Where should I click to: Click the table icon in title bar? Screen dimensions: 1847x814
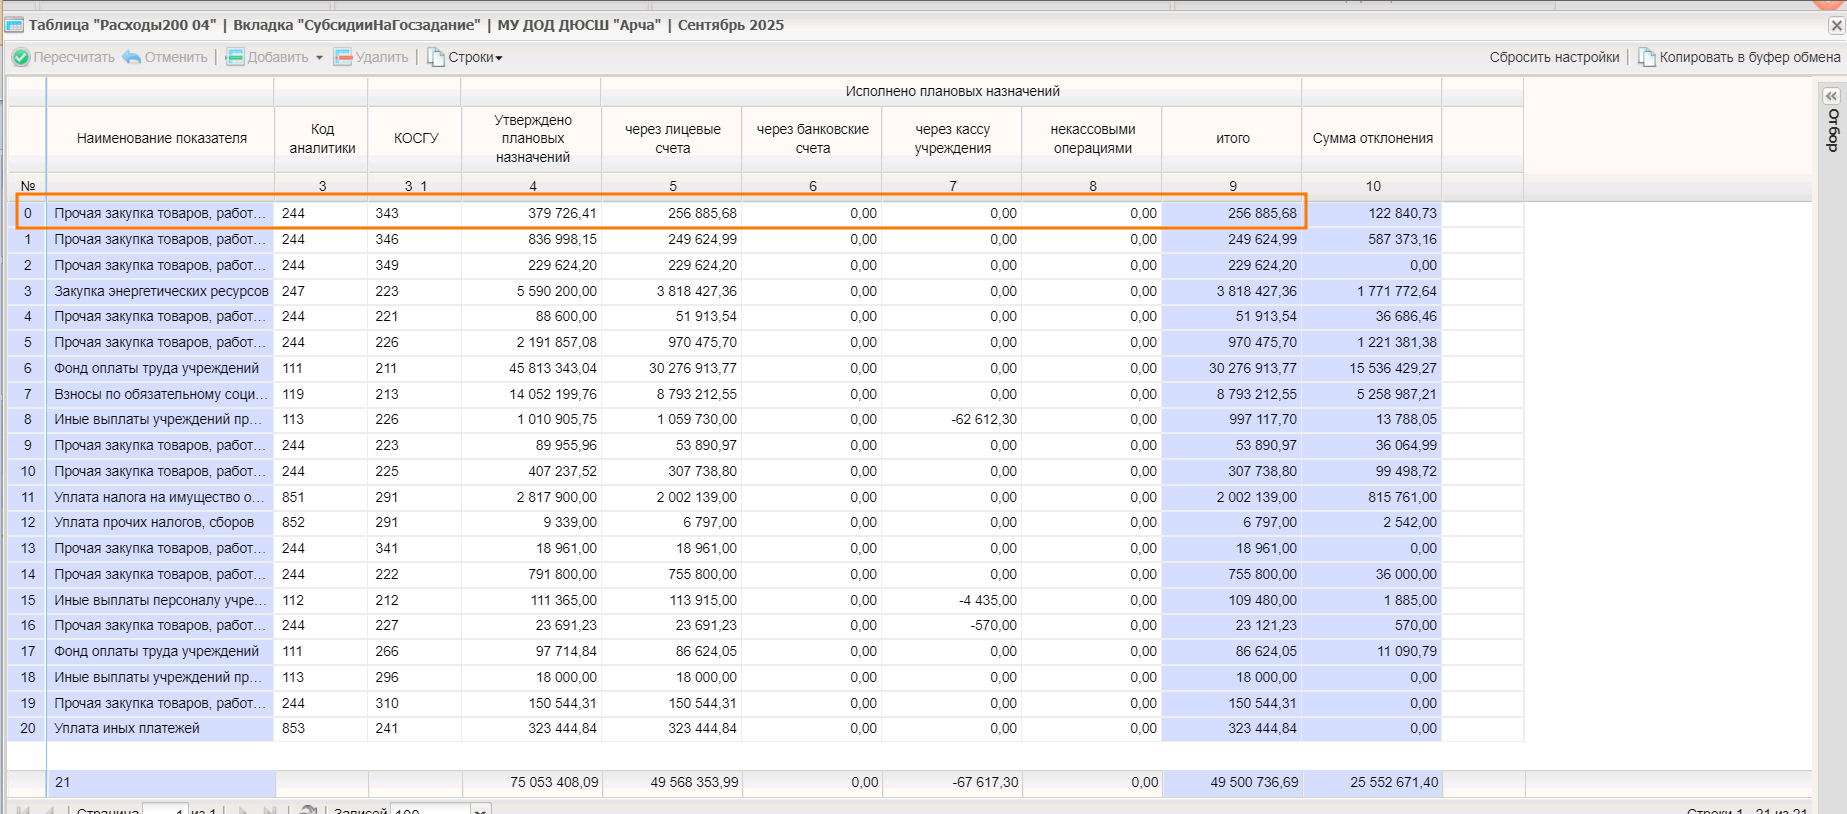pos(15,25)
